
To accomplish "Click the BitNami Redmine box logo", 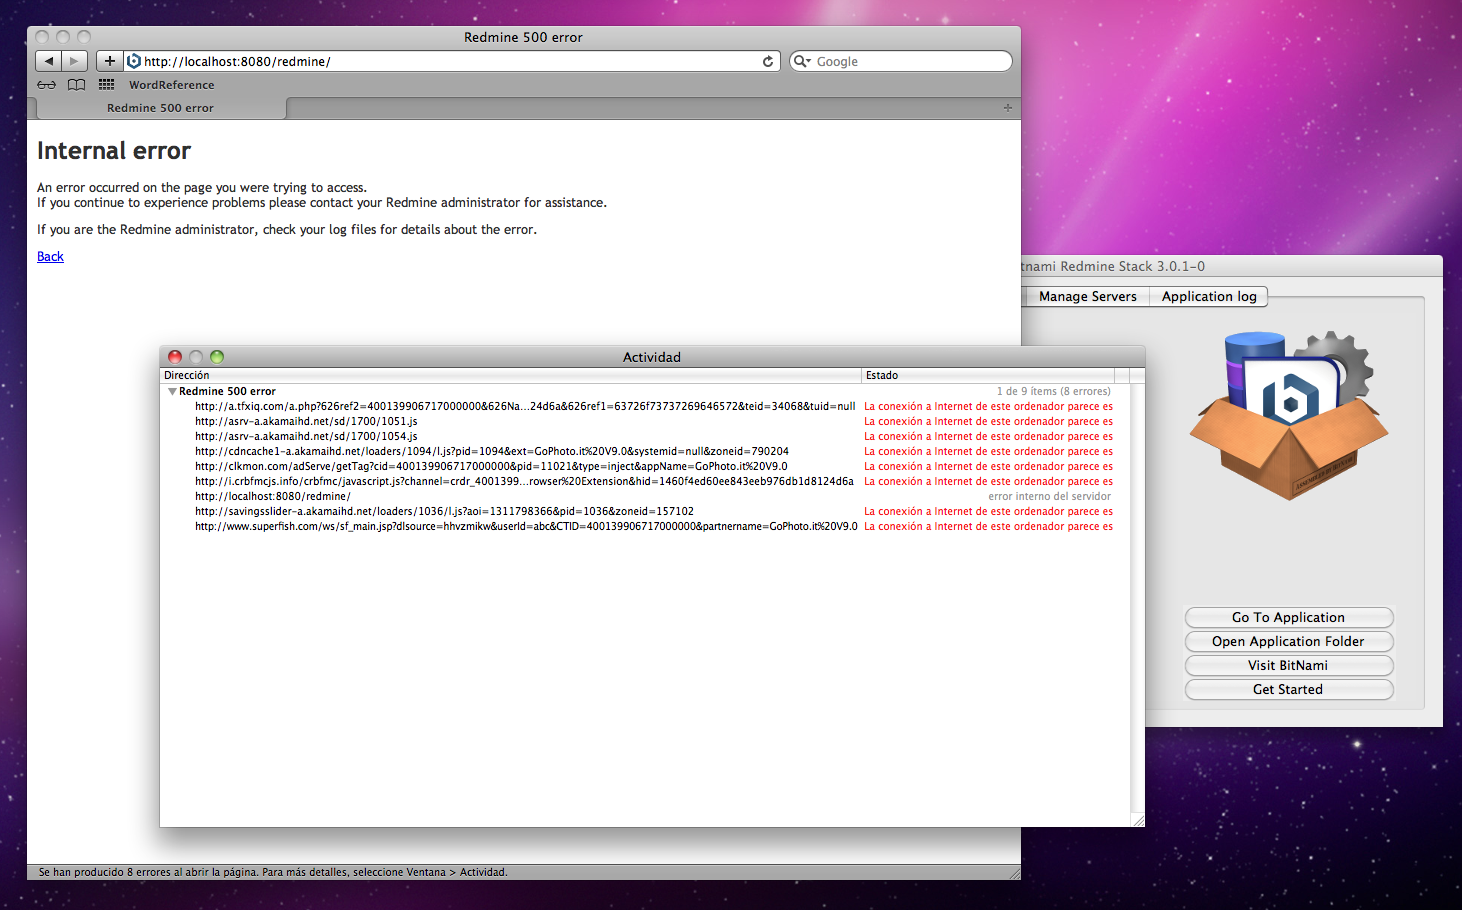I will click(x=1288, y=414).
